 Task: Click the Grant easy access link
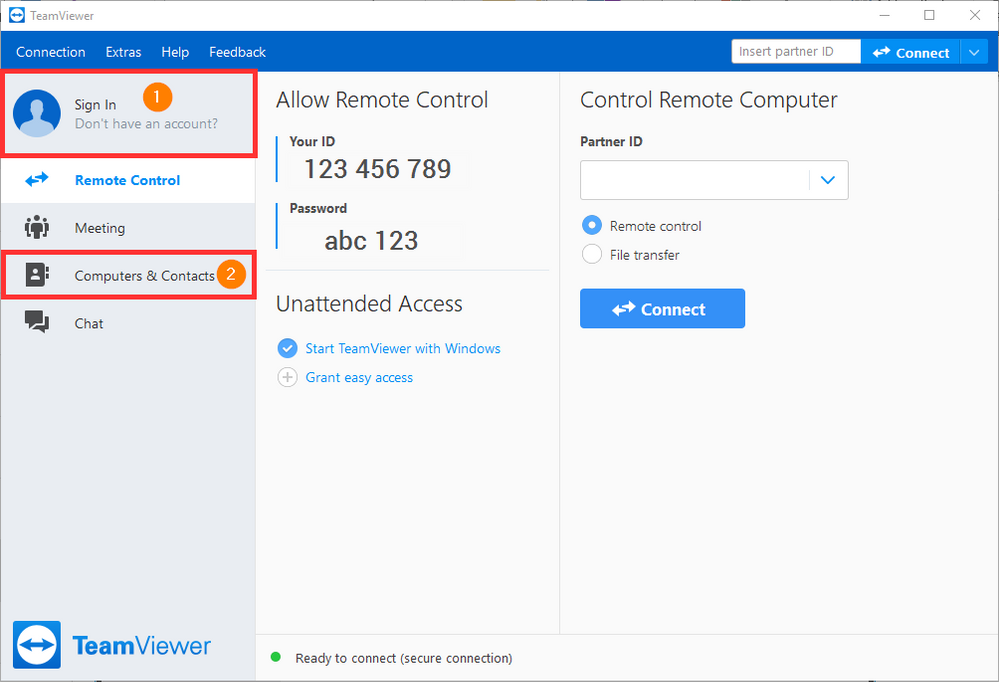coord(359,377)
